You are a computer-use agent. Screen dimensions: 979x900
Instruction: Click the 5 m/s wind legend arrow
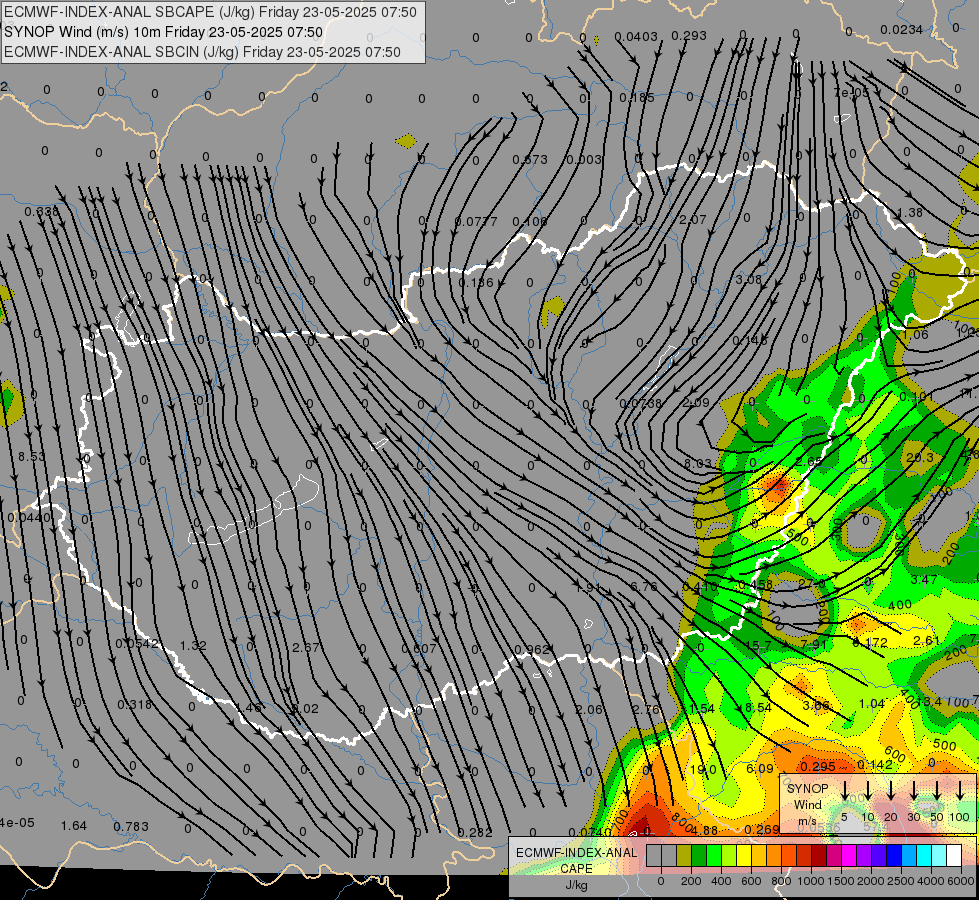point(845,791)
